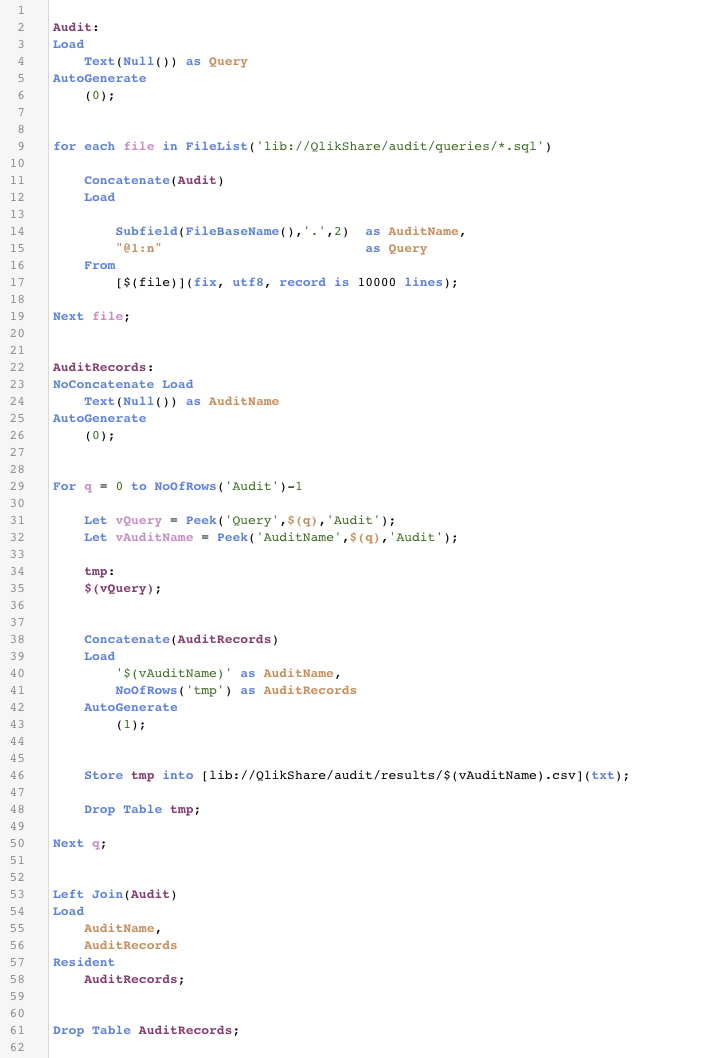
Task: Click 'Text(Null()) as AuditName' on line 24
Action: click(181, 401)
